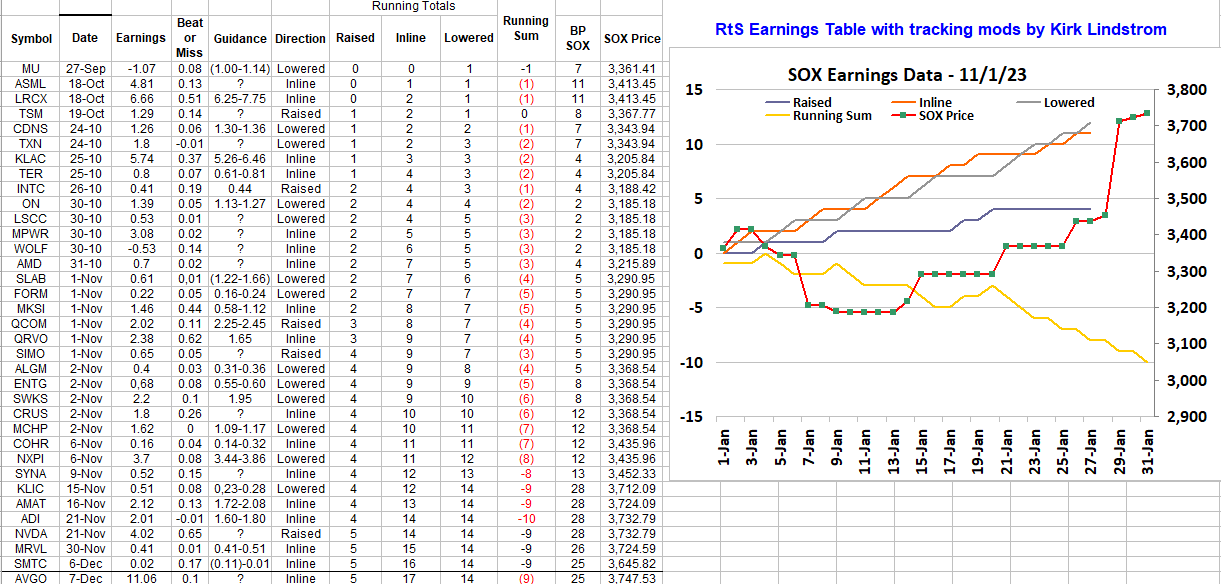The height and width of the screenshot is (584, 1221).
Task: Click the Raised legend entry in chart
Action: pos(811,102)
